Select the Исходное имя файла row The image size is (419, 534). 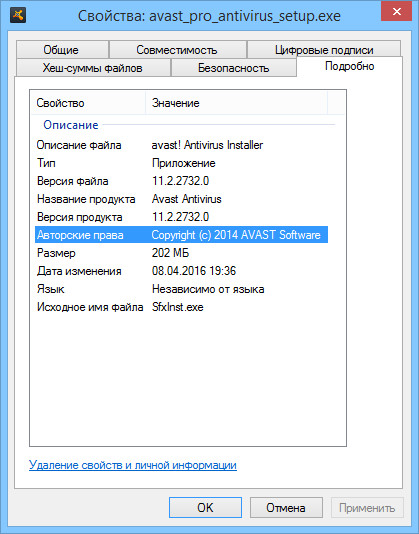tap(181, 307)
